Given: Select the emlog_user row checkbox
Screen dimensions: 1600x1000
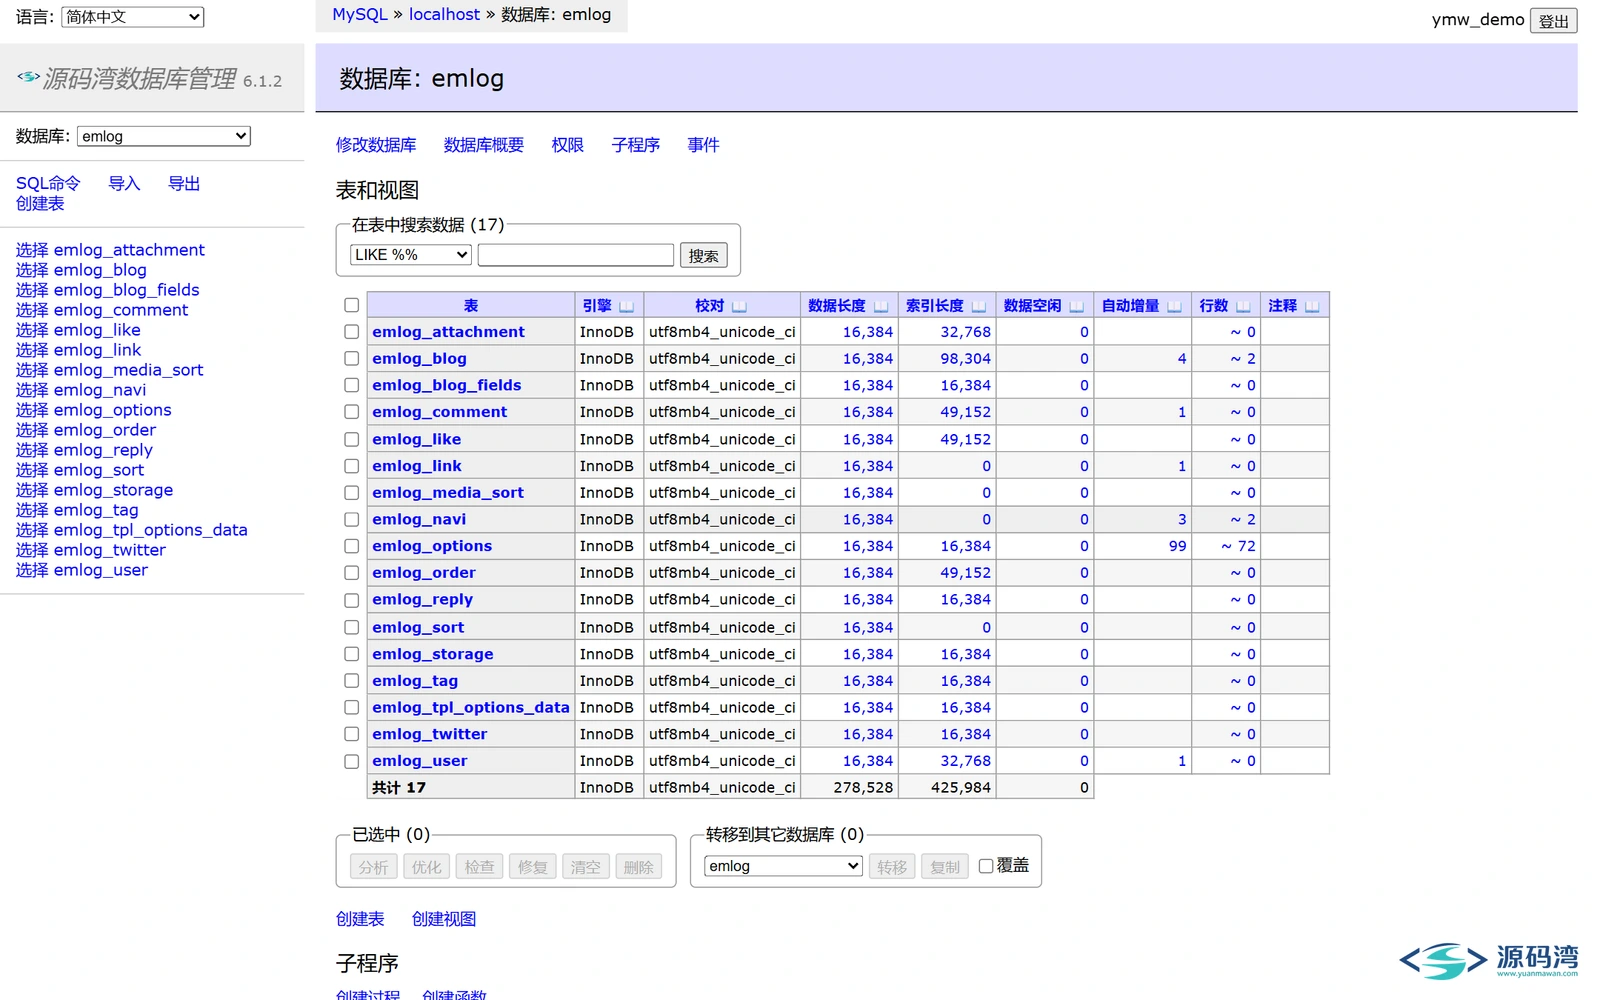Looking at the screenshot, I should 352,761.
